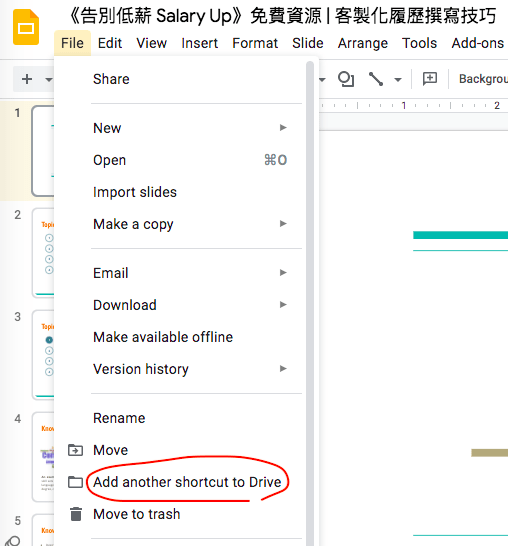Click the new slide plus button
This screenshot has height=546, width=508.
tap(27, 79)
